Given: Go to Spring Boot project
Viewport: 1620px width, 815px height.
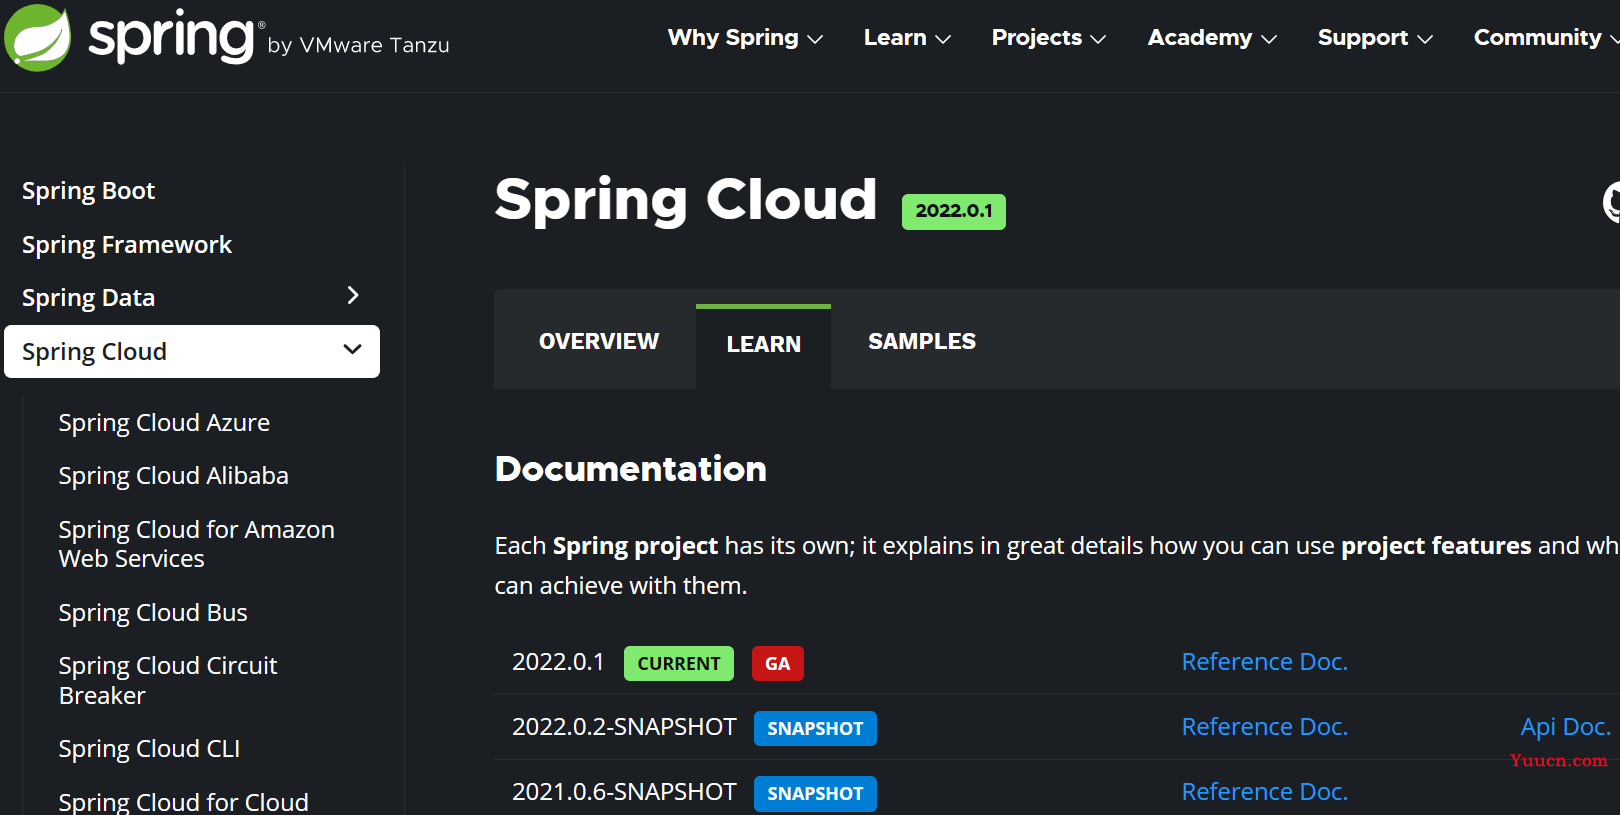Looking at the screenshot, I should (x=88, y=191).
